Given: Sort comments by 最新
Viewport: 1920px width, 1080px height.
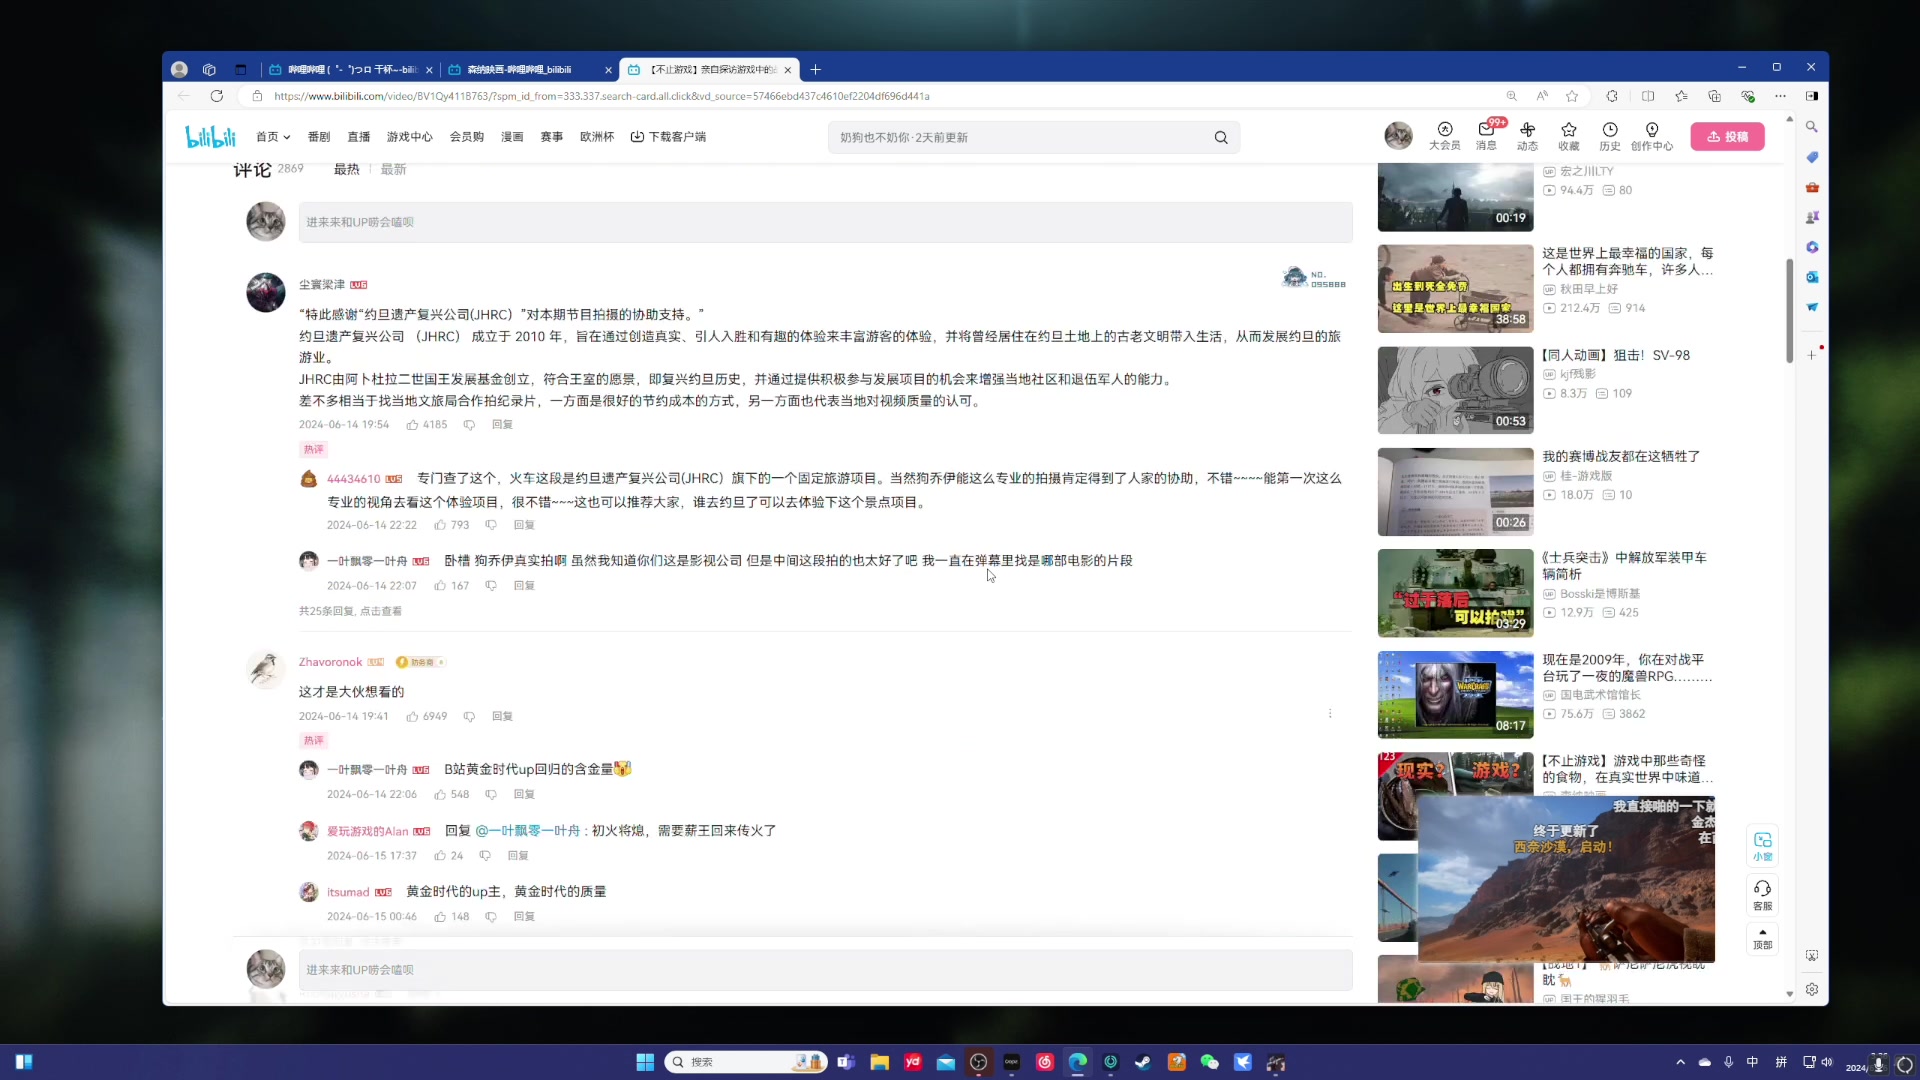Looking at the screenshot, I should (393, 170).
